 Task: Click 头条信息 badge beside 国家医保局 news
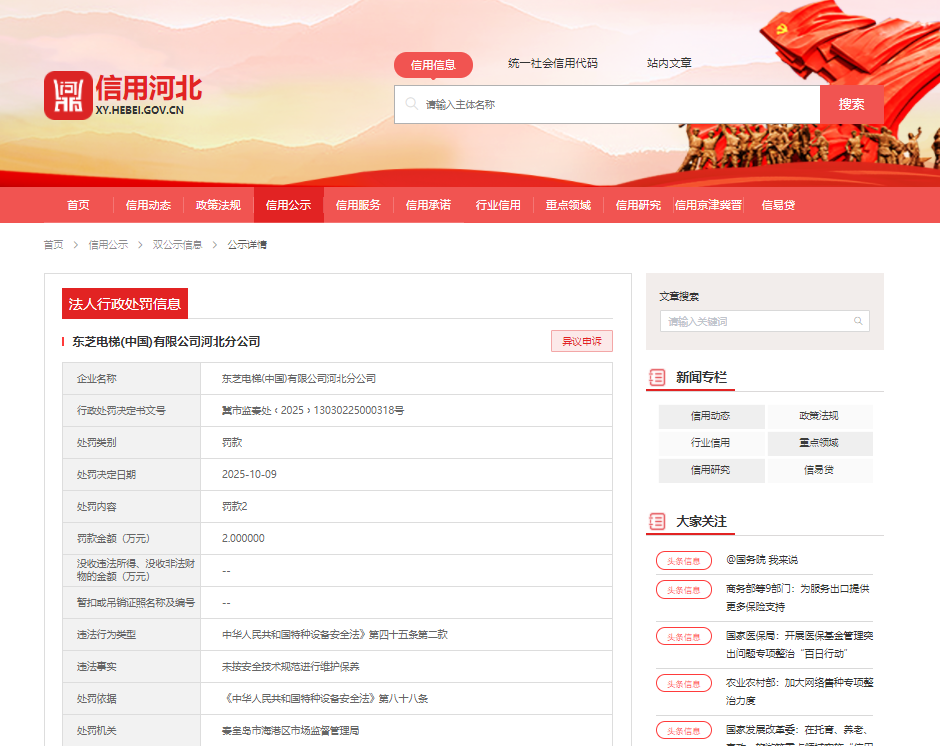(x=684, y=636)
